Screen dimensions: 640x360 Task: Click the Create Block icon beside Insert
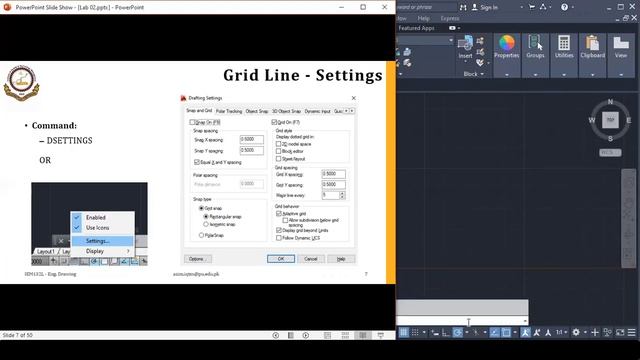pyautogui.click(x=480, y=40)
